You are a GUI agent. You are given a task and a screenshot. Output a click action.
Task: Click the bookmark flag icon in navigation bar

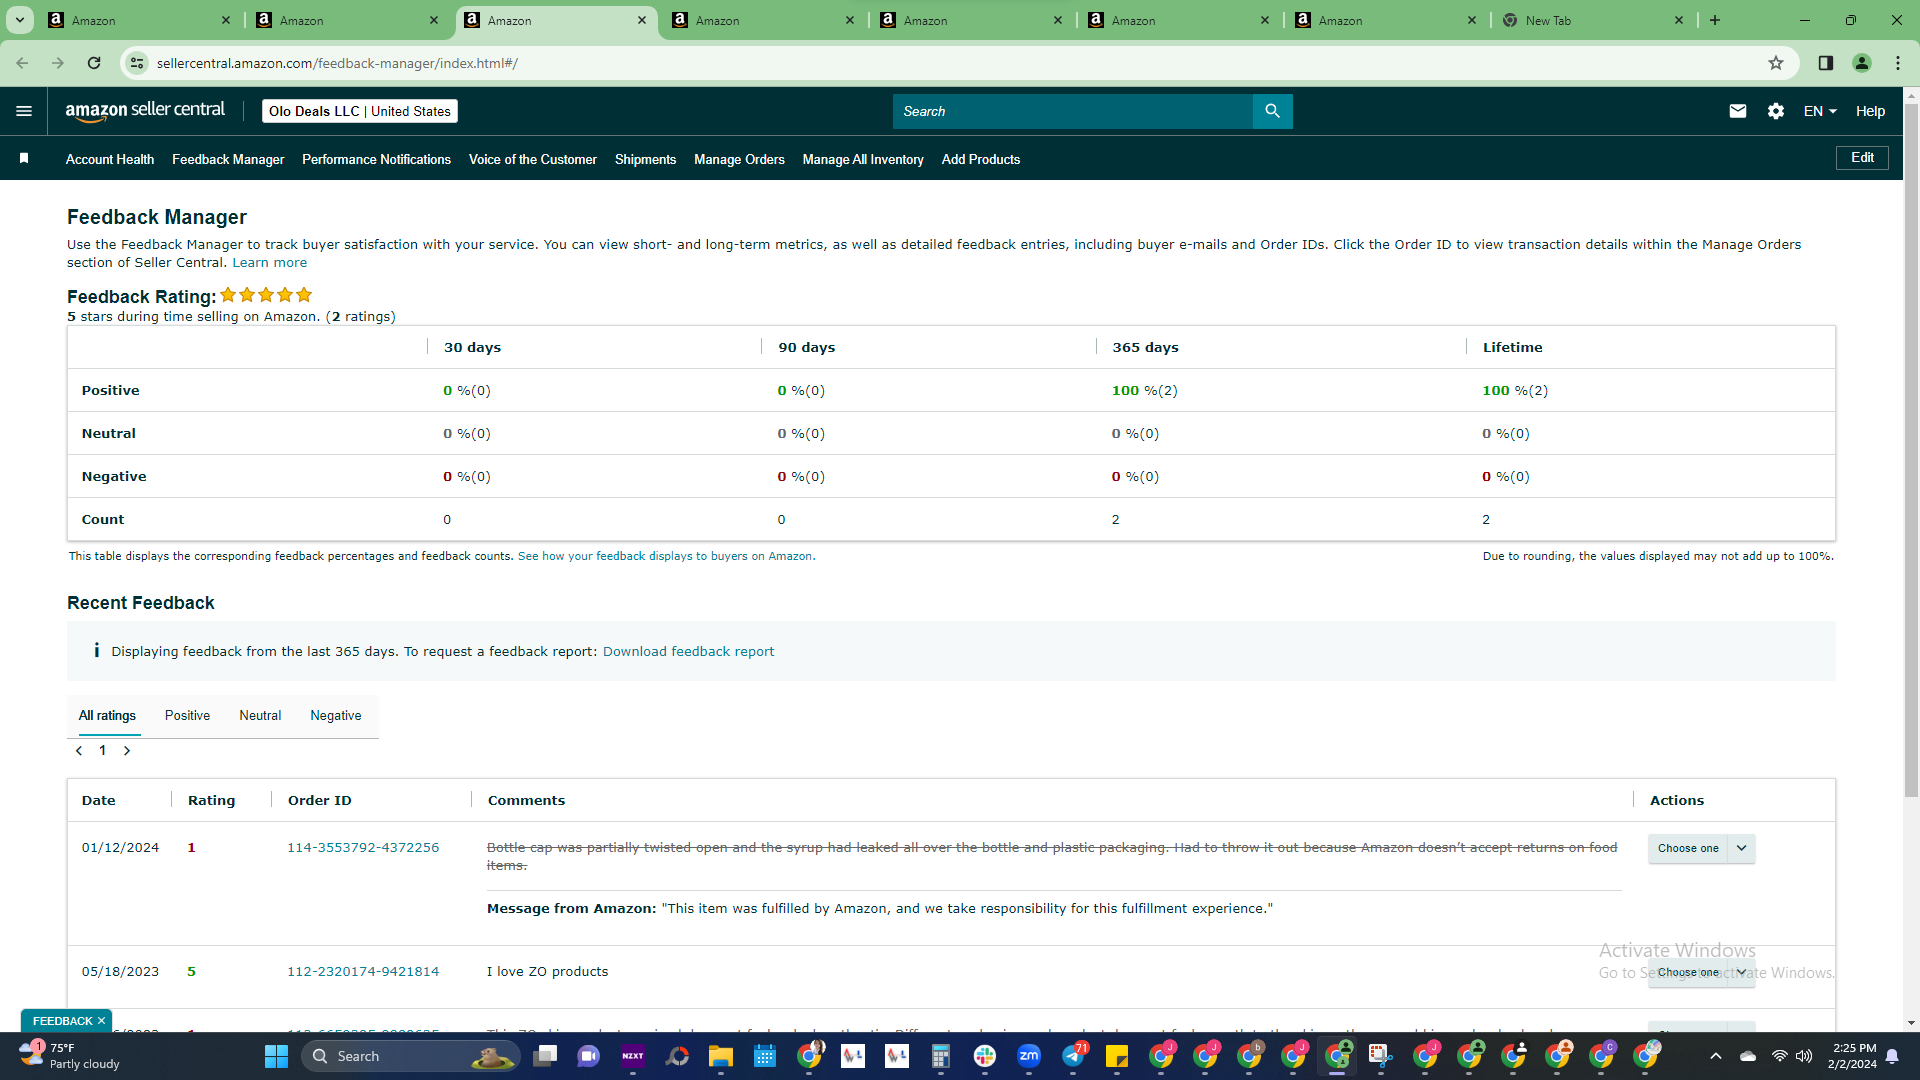[24, 158]
